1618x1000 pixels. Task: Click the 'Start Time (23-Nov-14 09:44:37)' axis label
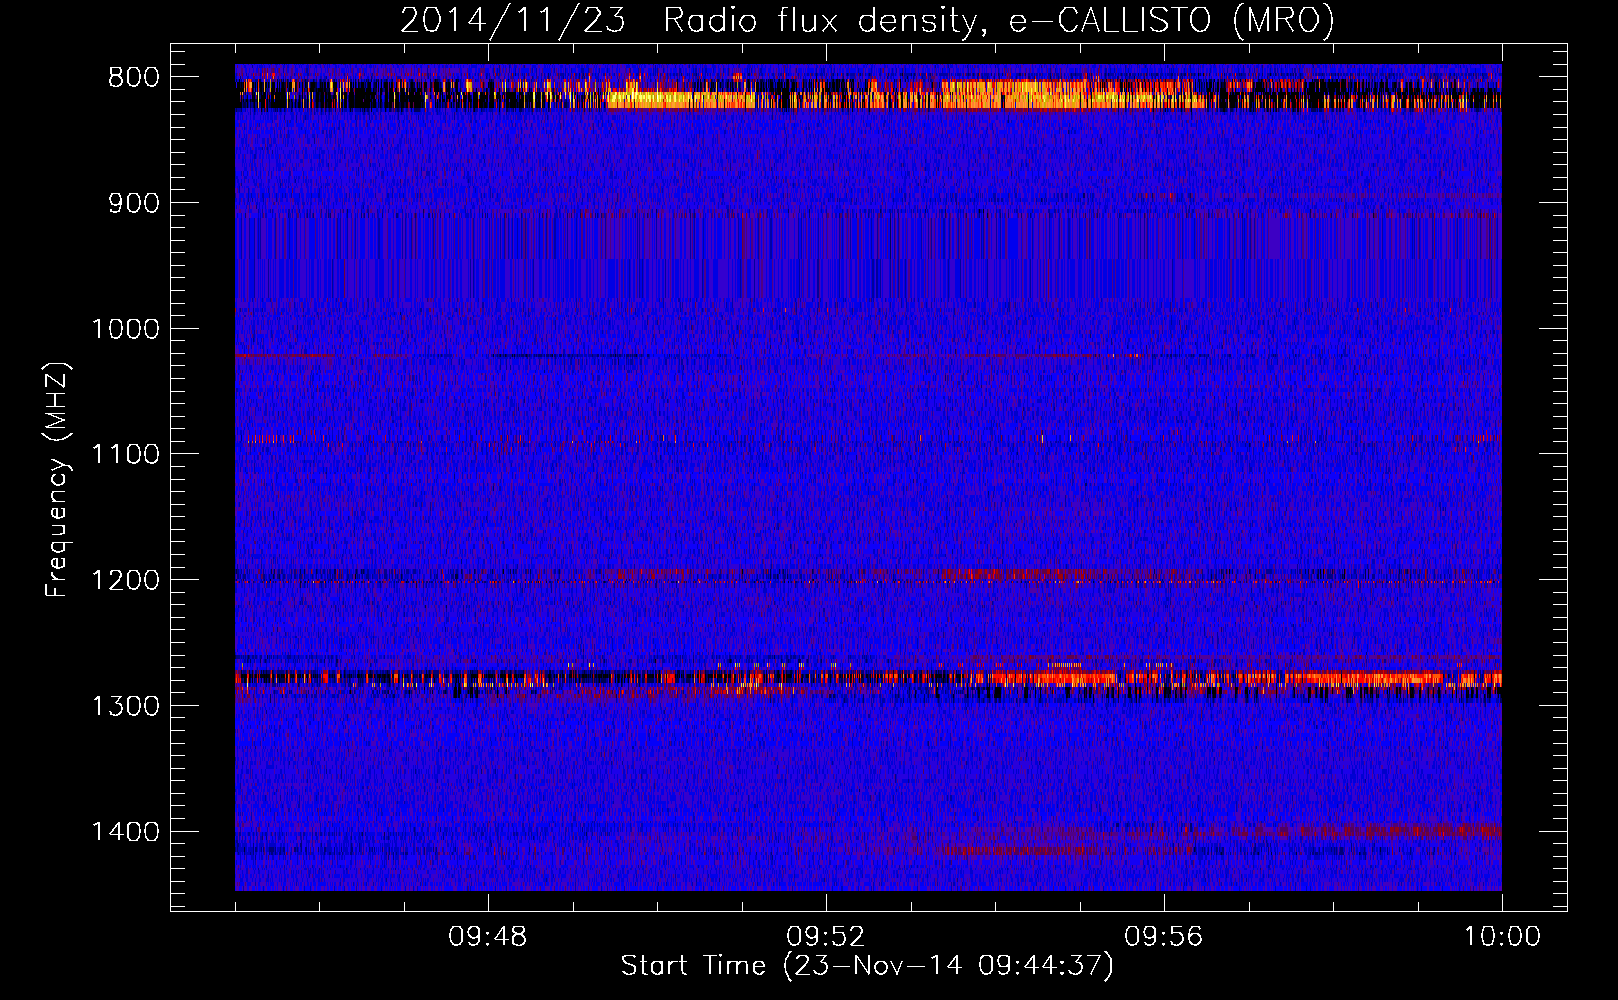click(x=867, y=966)
